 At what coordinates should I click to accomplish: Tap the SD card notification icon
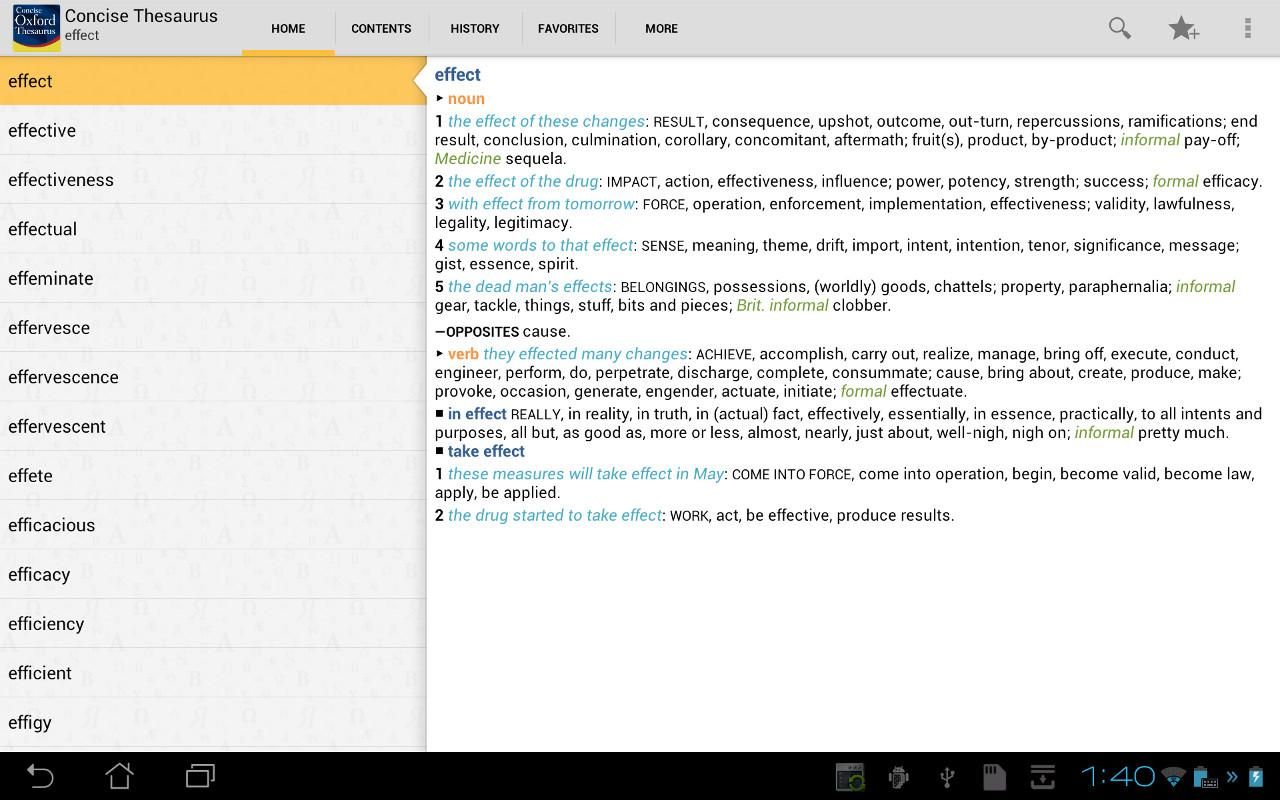click(993, 777)
